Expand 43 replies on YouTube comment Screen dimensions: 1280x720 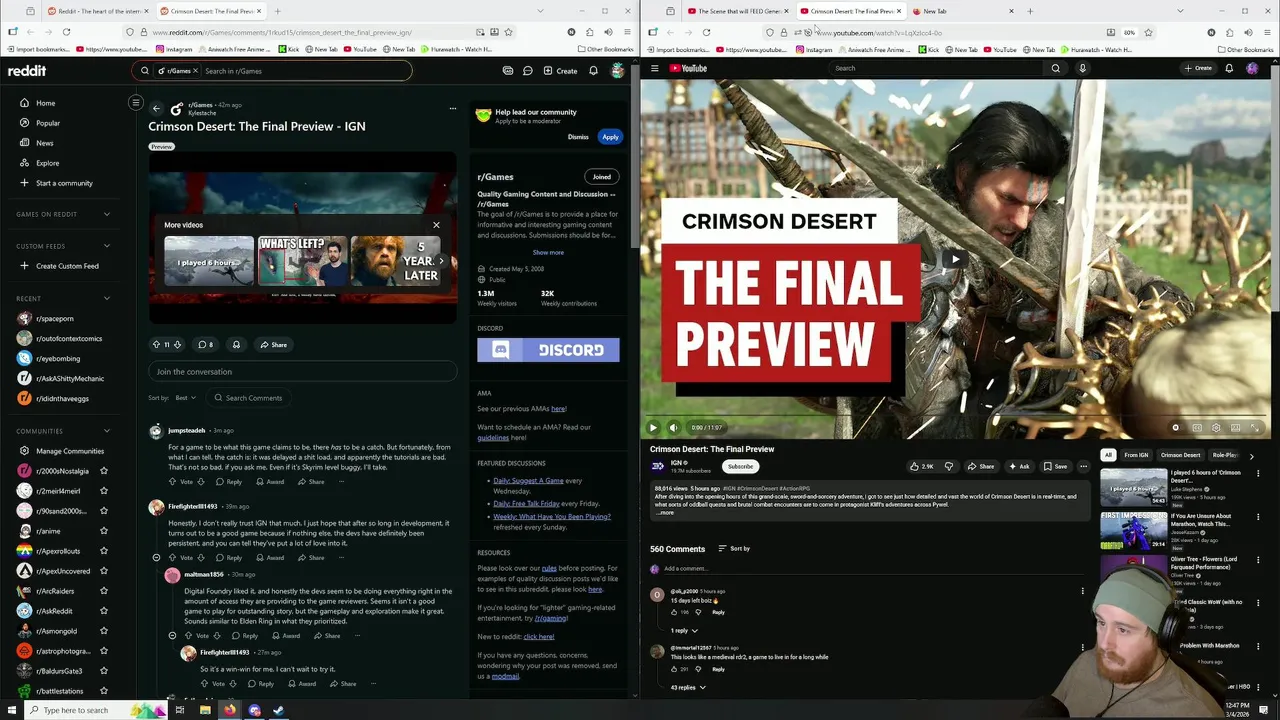click(688, 688)
